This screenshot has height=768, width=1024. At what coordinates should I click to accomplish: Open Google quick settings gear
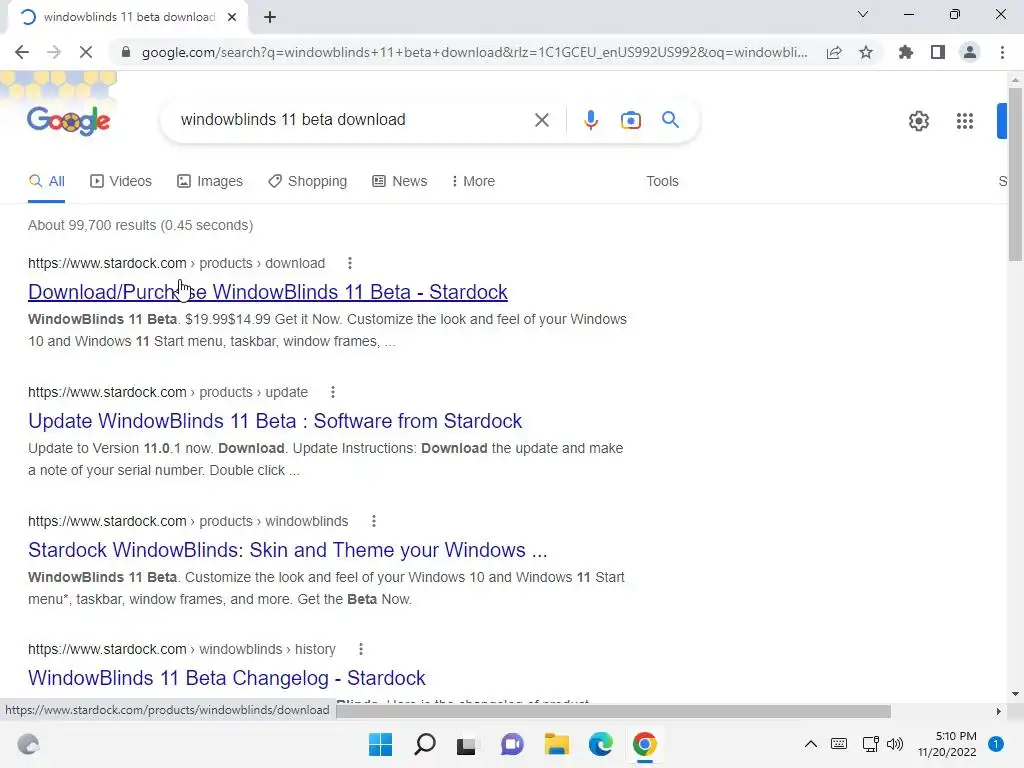[919, 121]
